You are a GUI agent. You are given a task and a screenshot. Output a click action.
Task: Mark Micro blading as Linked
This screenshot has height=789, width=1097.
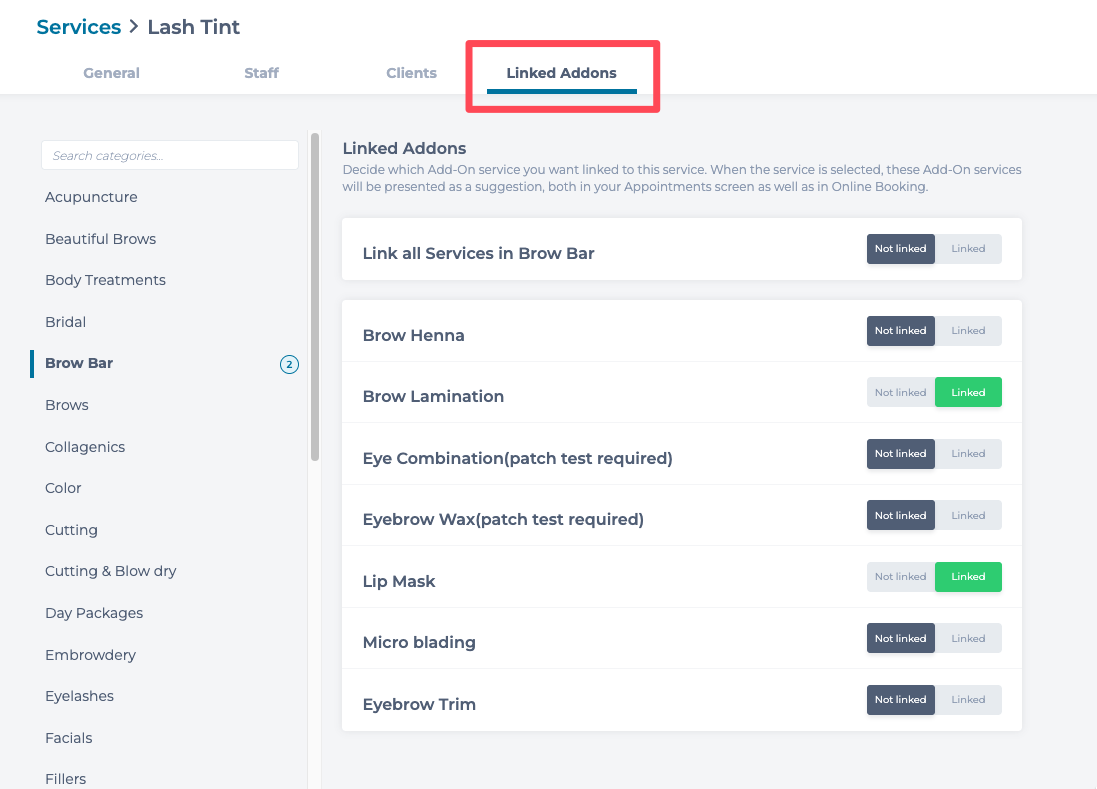tap(967, 639)
